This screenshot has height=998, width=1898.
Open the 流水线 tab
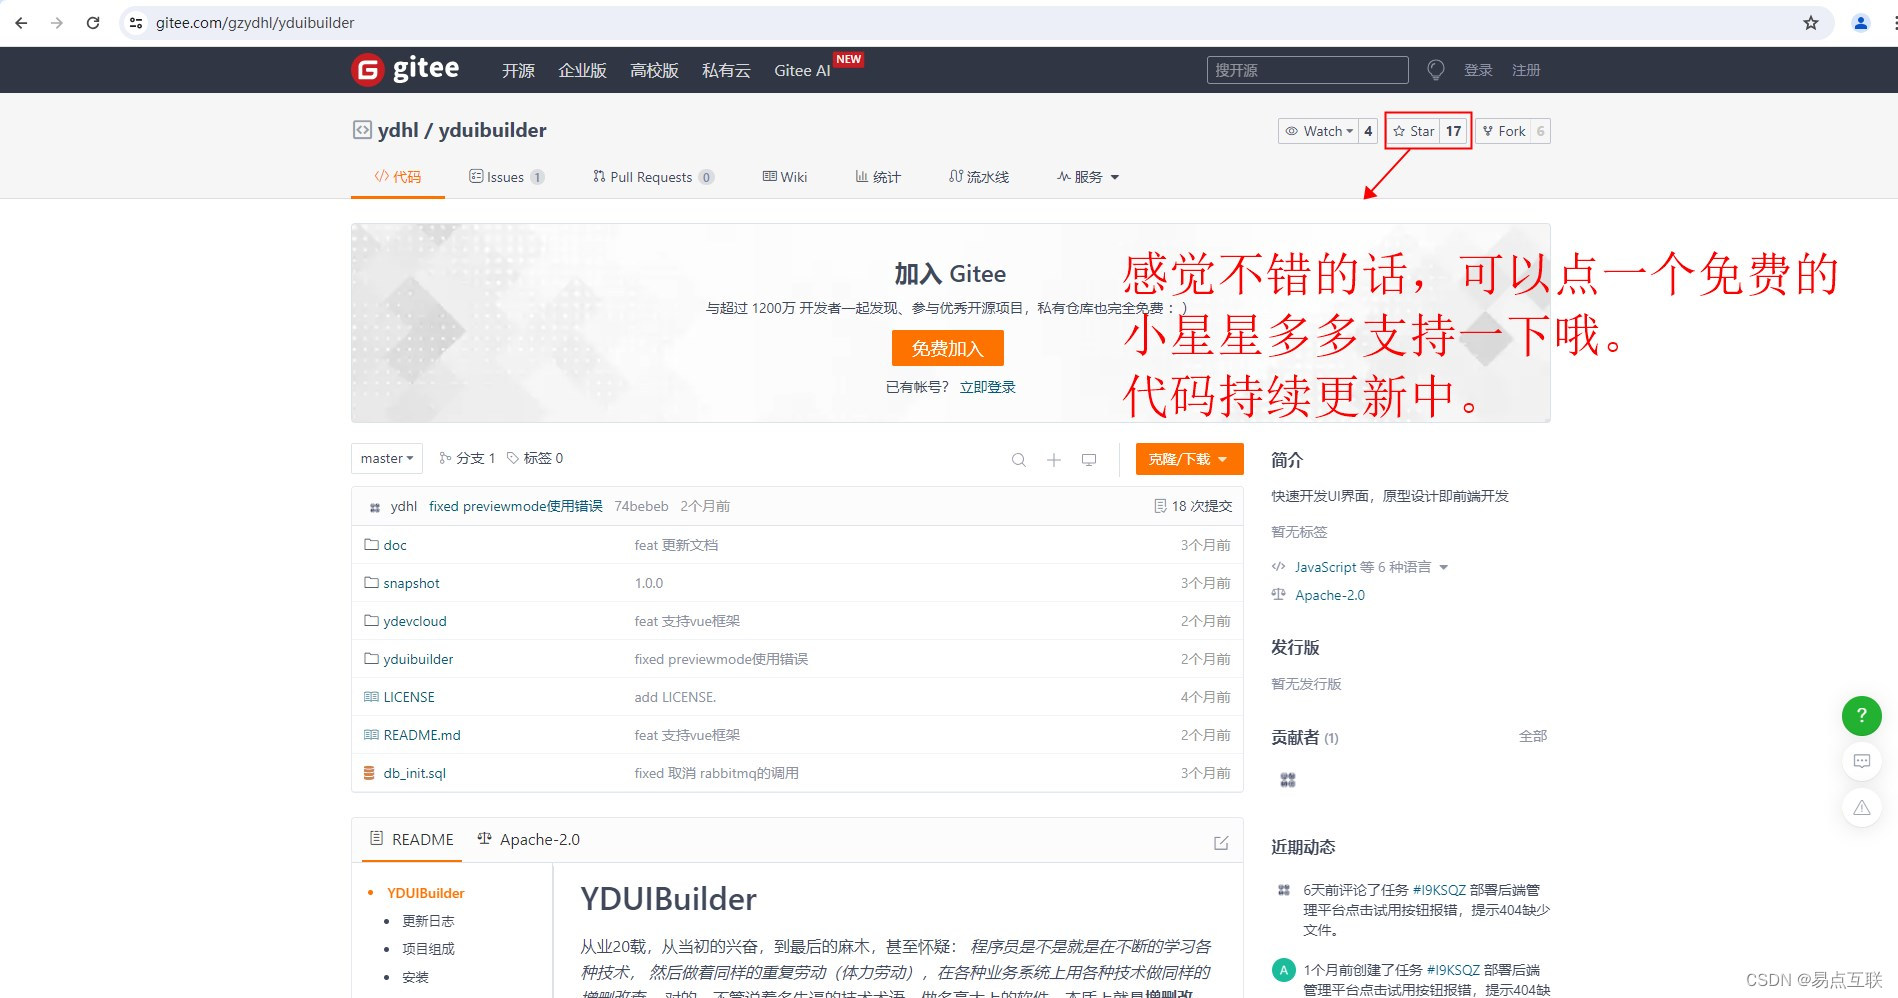pyautogui.click(x=978, y=177)
